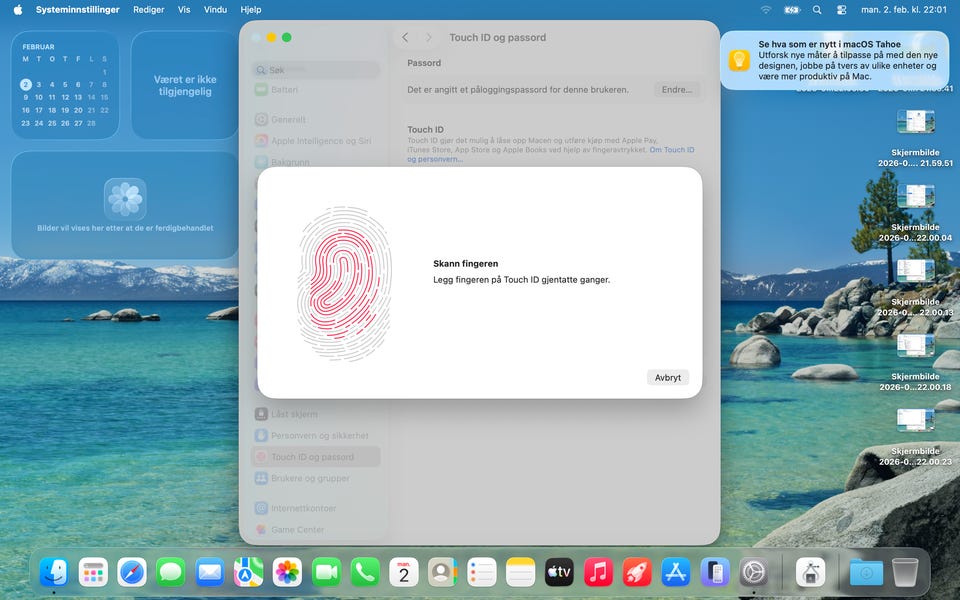Launch Photos from the Dock
The width and height of the screenshot is (960, 600).
pyautogui.click(x=288, y=572)
